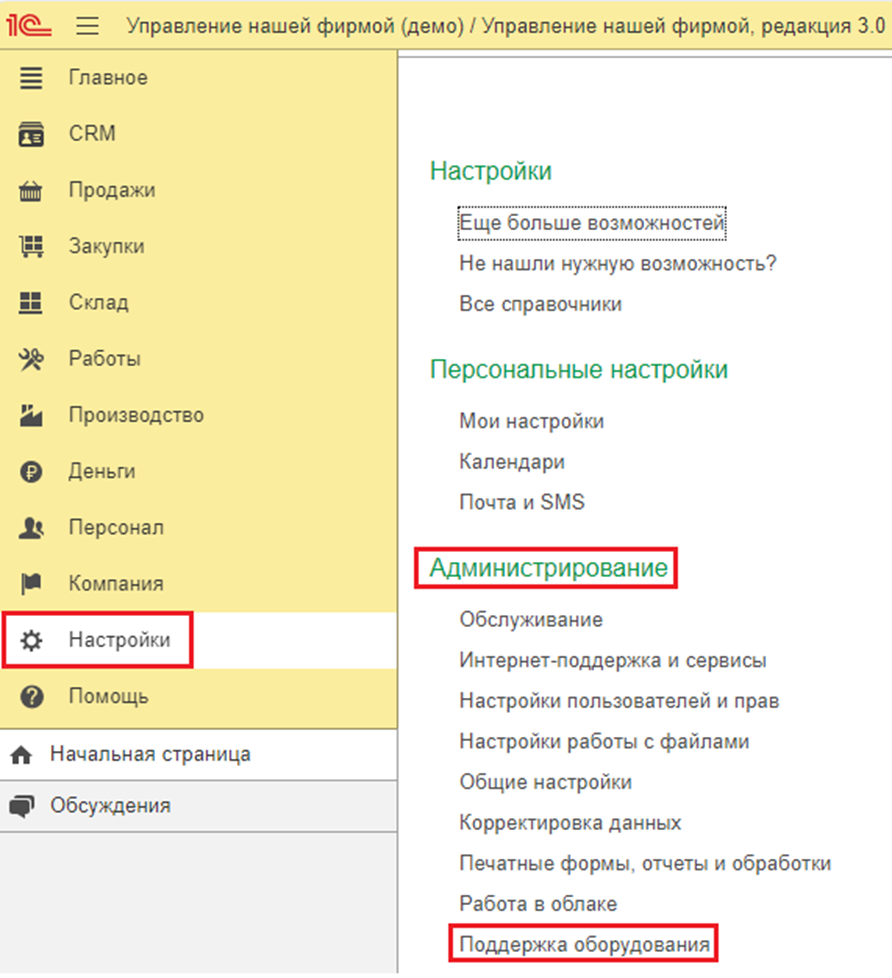This screenshot has height=978, width=892.
Task: Open Почта и SMS settings
Action: click(x=522, y=502)
